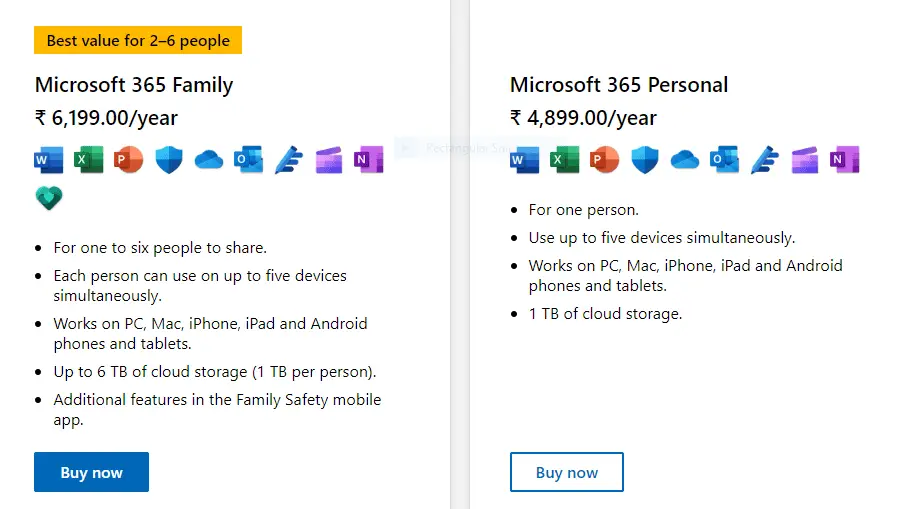Click the Clipchamp icon under Family plan

tap(329, 159)
